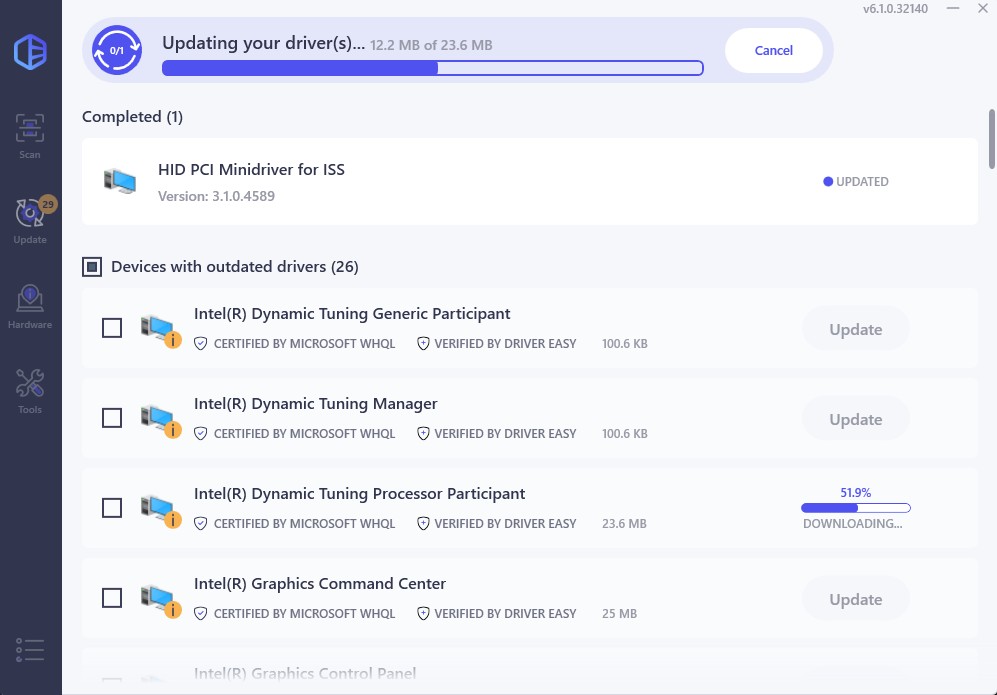
Task: Check Intel Dynamic Tuning Manager checkbox
Action: (x=112, y=418)
